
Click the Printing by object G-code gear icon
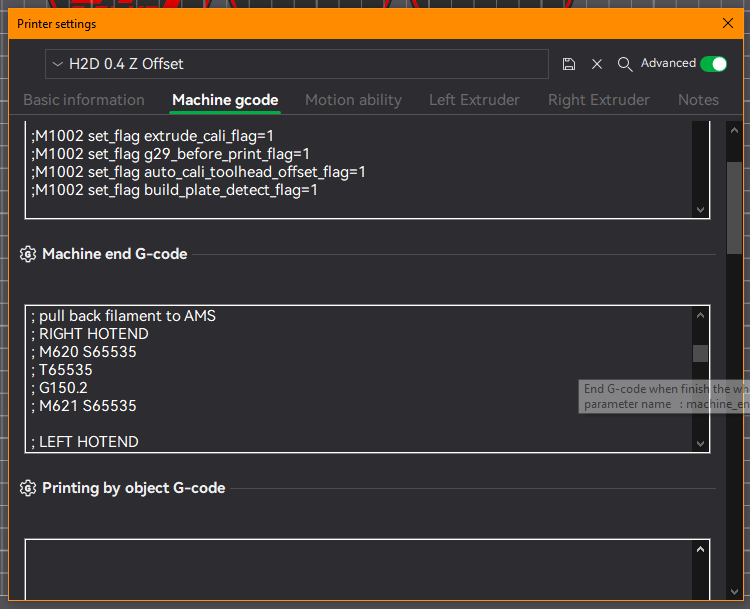[28, 488]
